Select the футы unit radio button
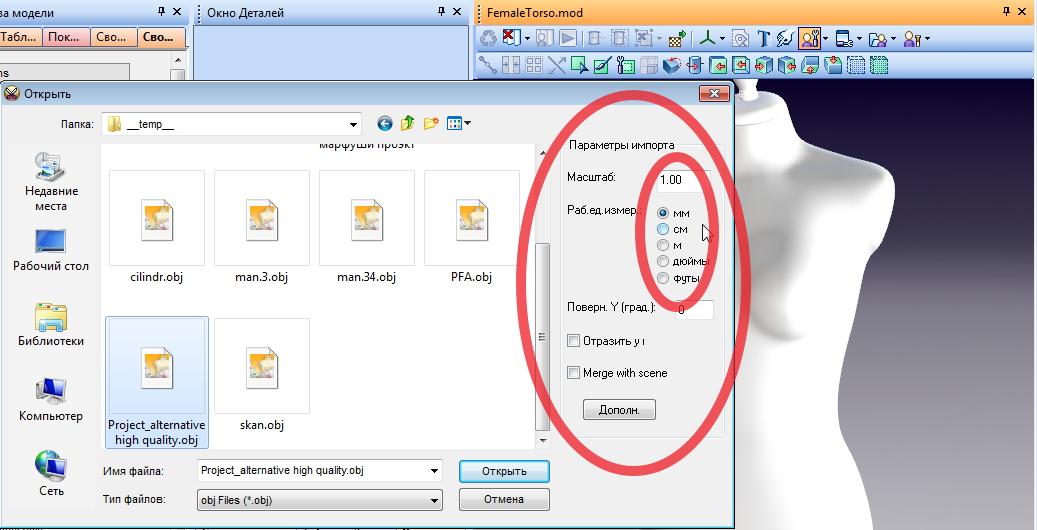1037x530 pixels. point(663,279)
